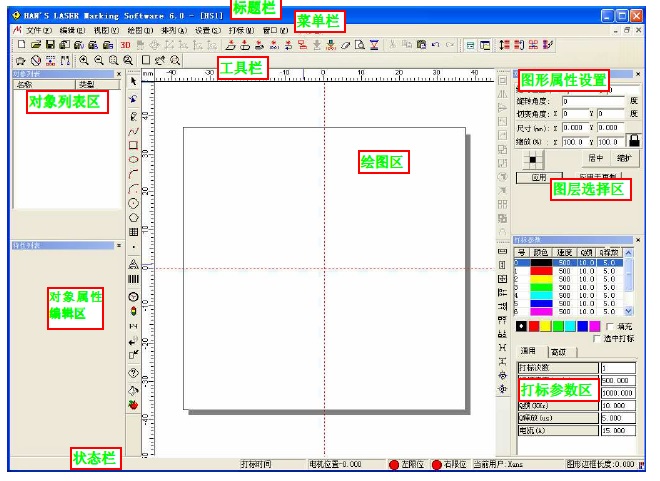Image resolution: width=660 pixels, height=481 pixels.
Task: Select the polygon shape tool
Action: pyautogui.click(x=134, y=216)
